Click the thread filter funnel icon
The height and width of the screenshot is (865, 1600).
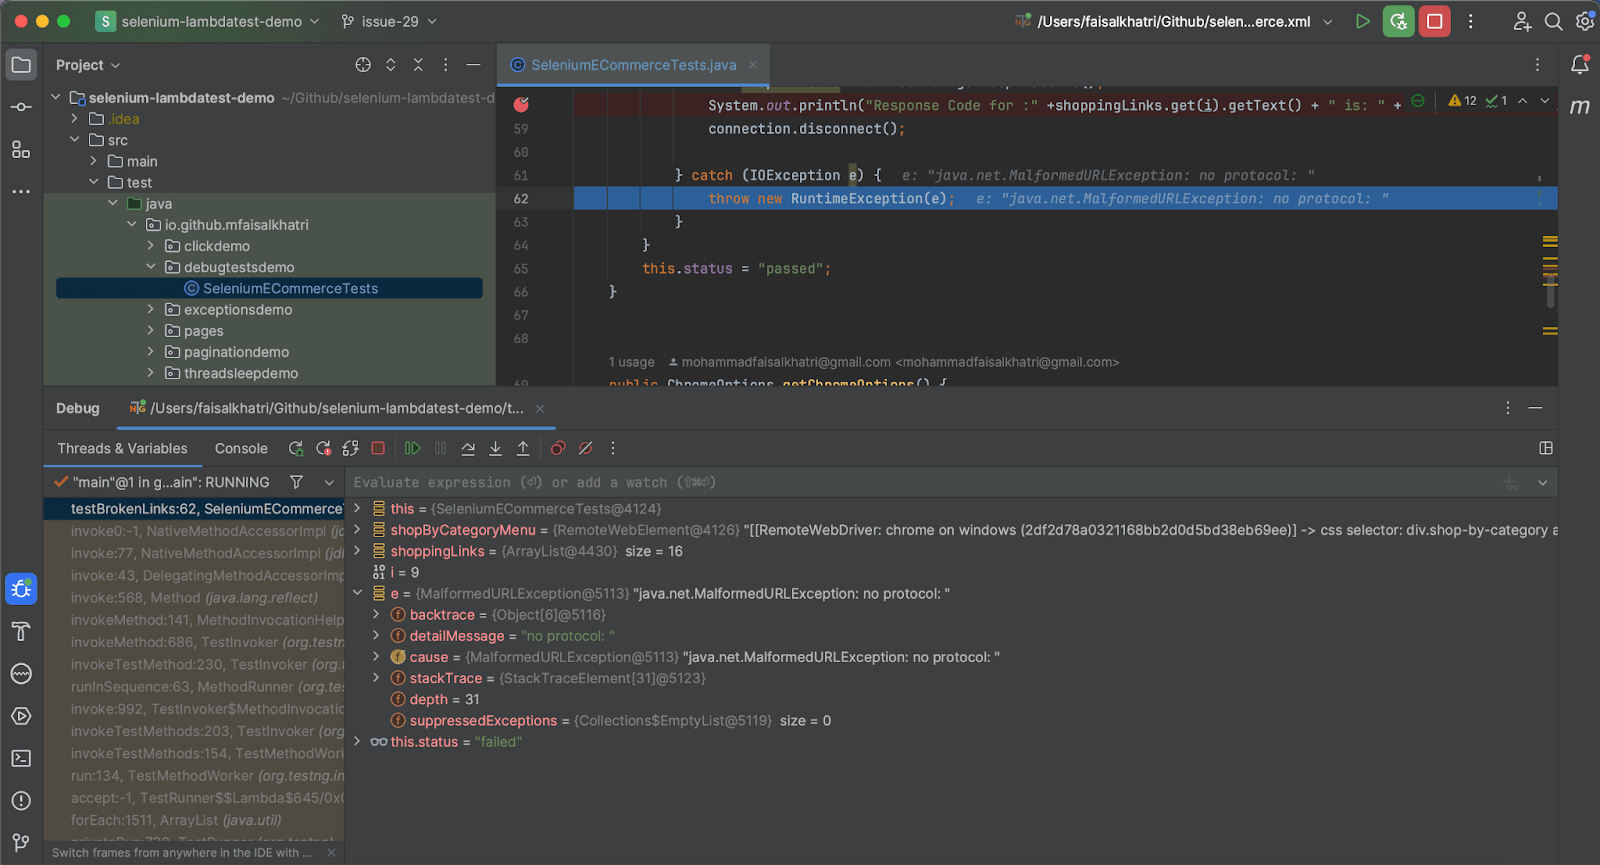[x=296, y=482]
